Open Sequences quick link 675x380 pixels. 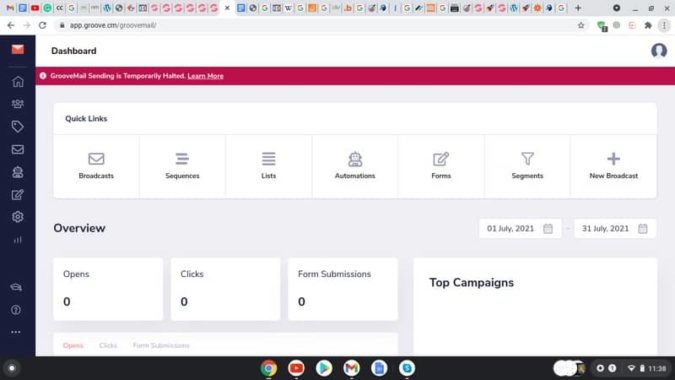(x=182, y=166)
